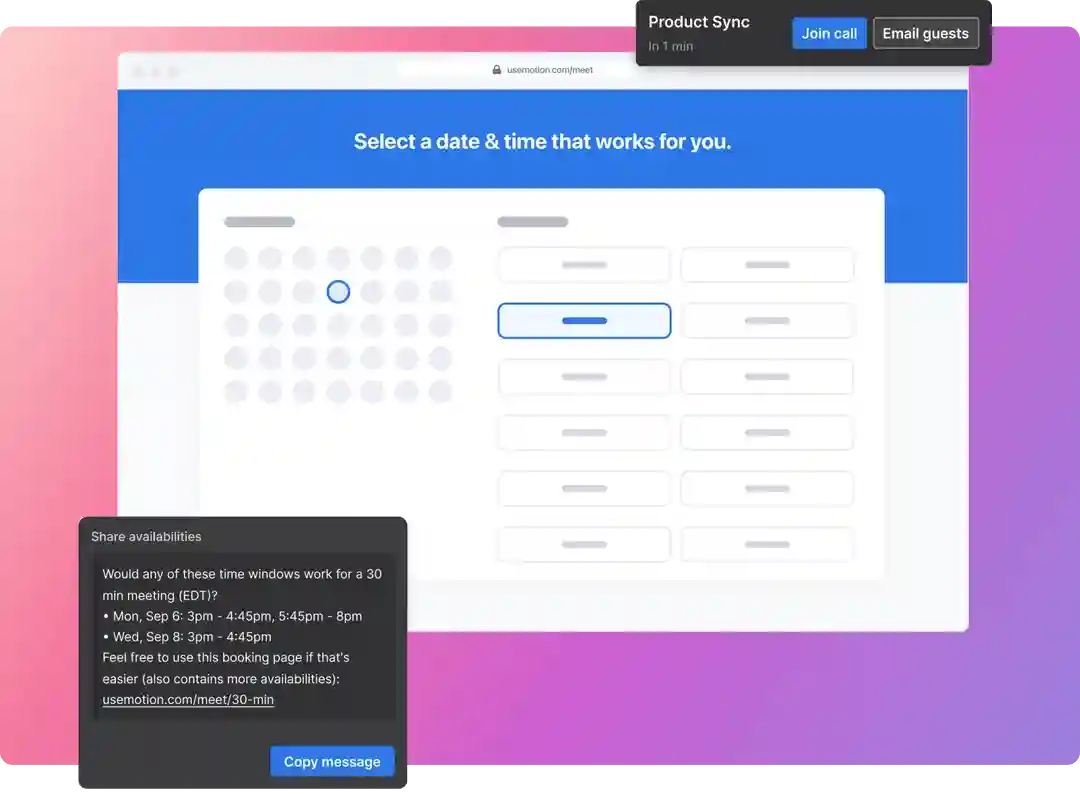The image size is (1080, 794).
Task: Click the usemotion.com/meet address bar
Action: click(x=549, y=70)
